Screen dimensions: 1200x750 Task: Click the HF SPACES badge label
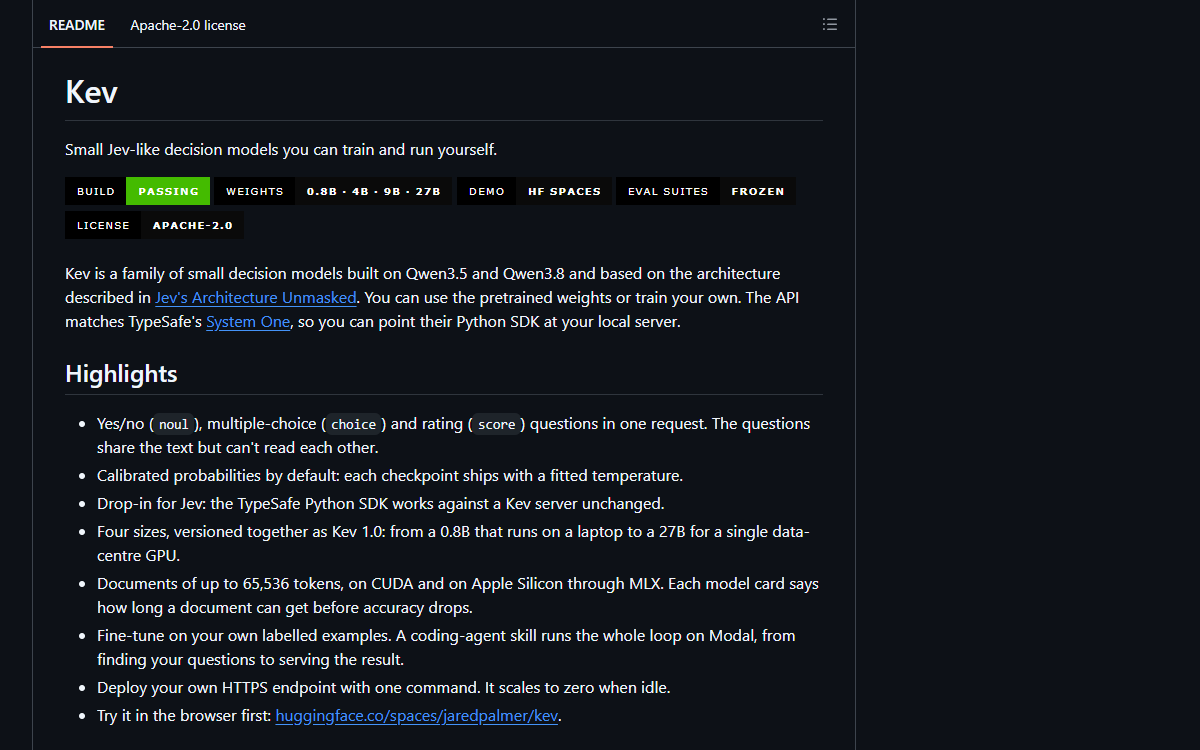pyautogui.click(x=565, y=191)
